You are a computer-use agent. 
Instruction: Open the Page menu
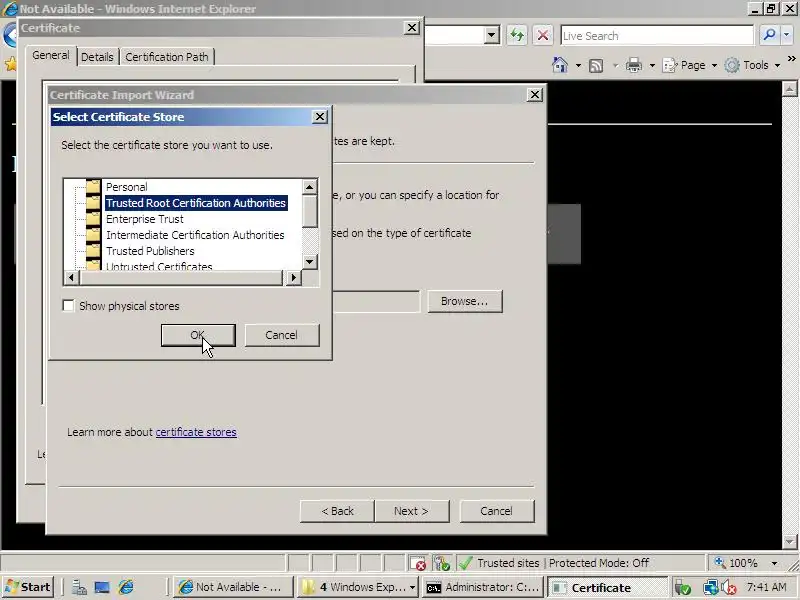690,65
